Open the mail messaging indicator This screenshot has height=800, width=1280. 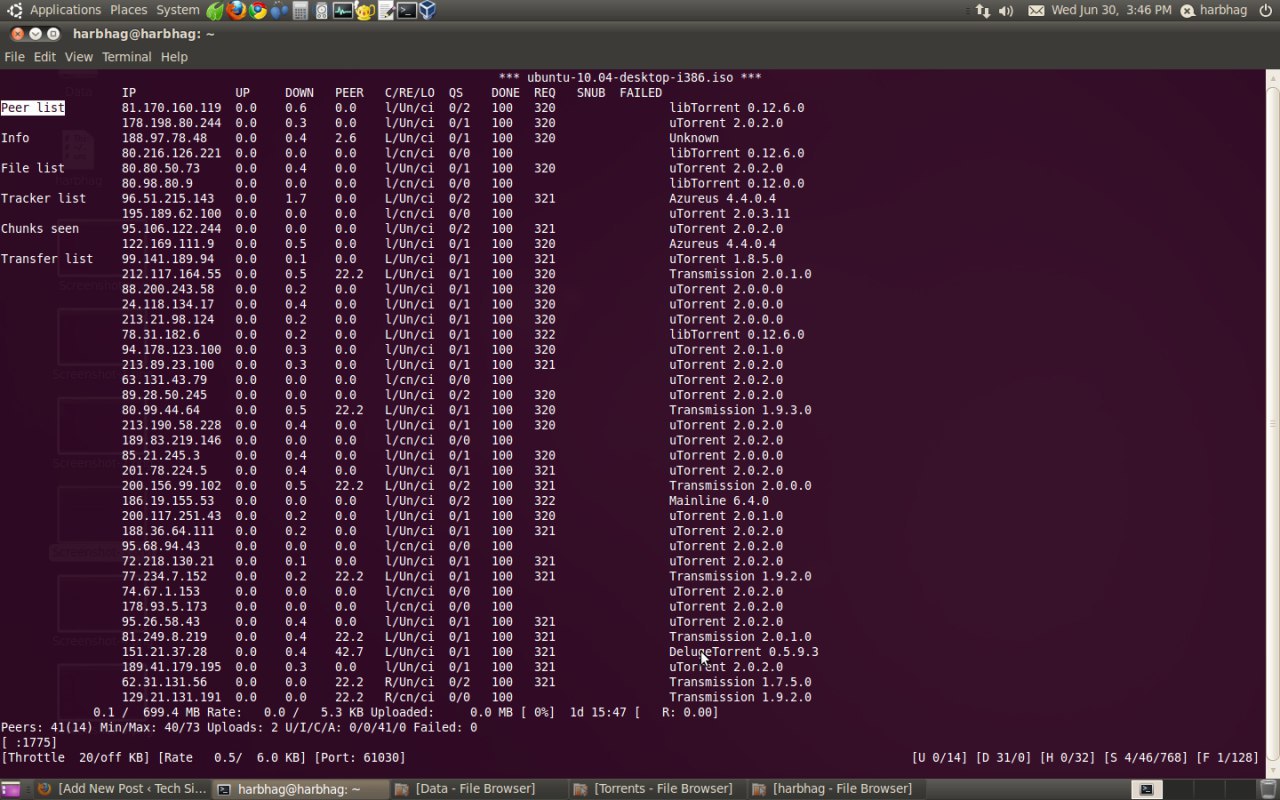tap(1036, 11)
